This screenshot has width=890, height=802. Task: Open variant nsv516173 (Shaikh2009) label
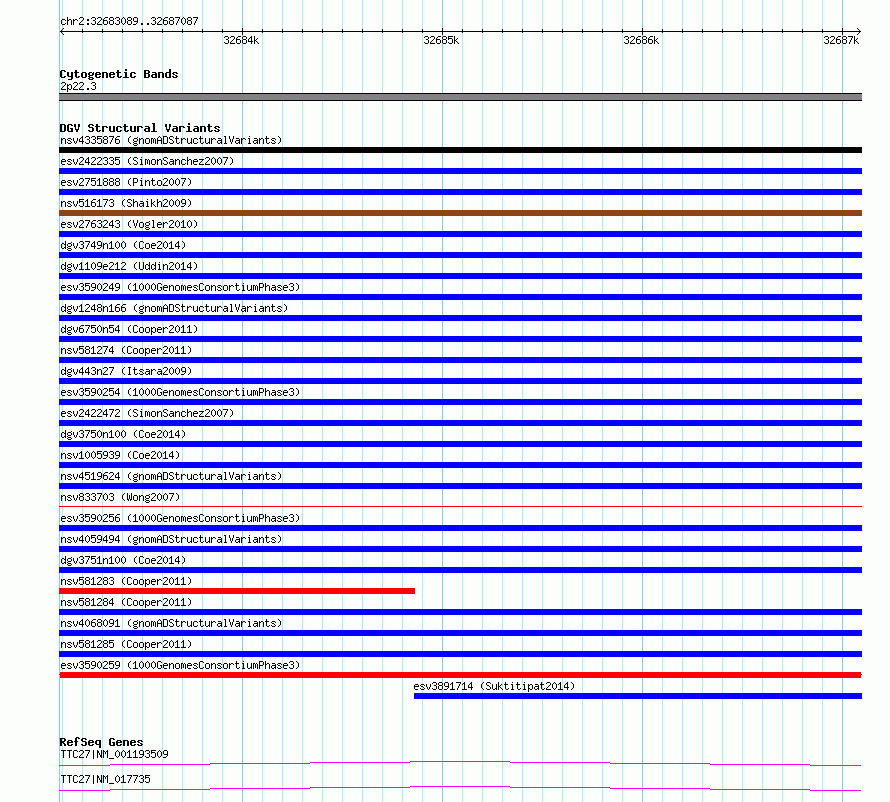pos(126,203)
